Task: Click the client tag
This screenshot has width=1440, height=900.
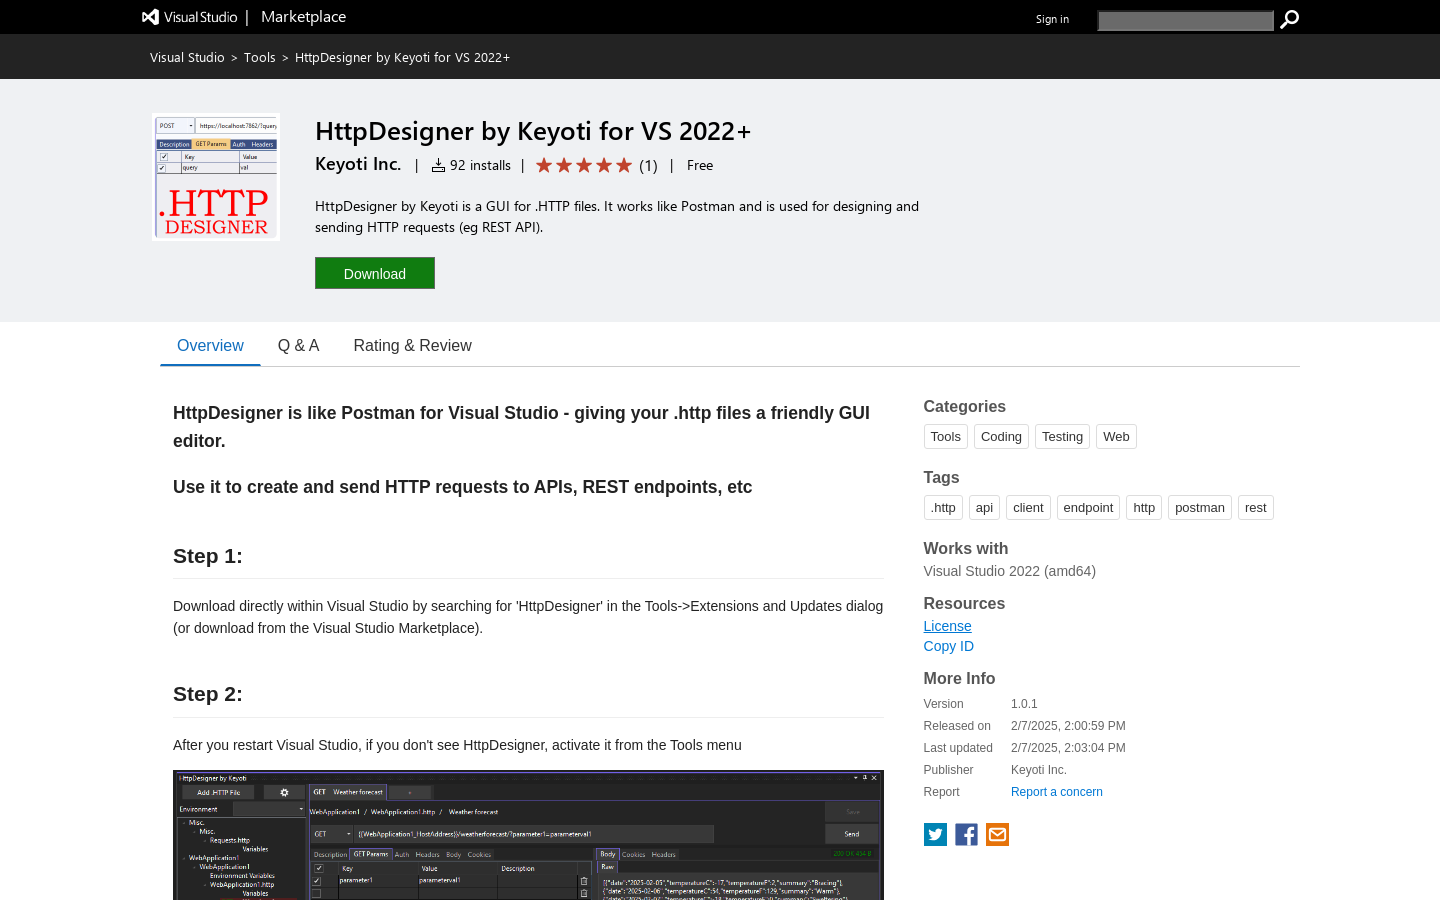Action: (1028, 508)
